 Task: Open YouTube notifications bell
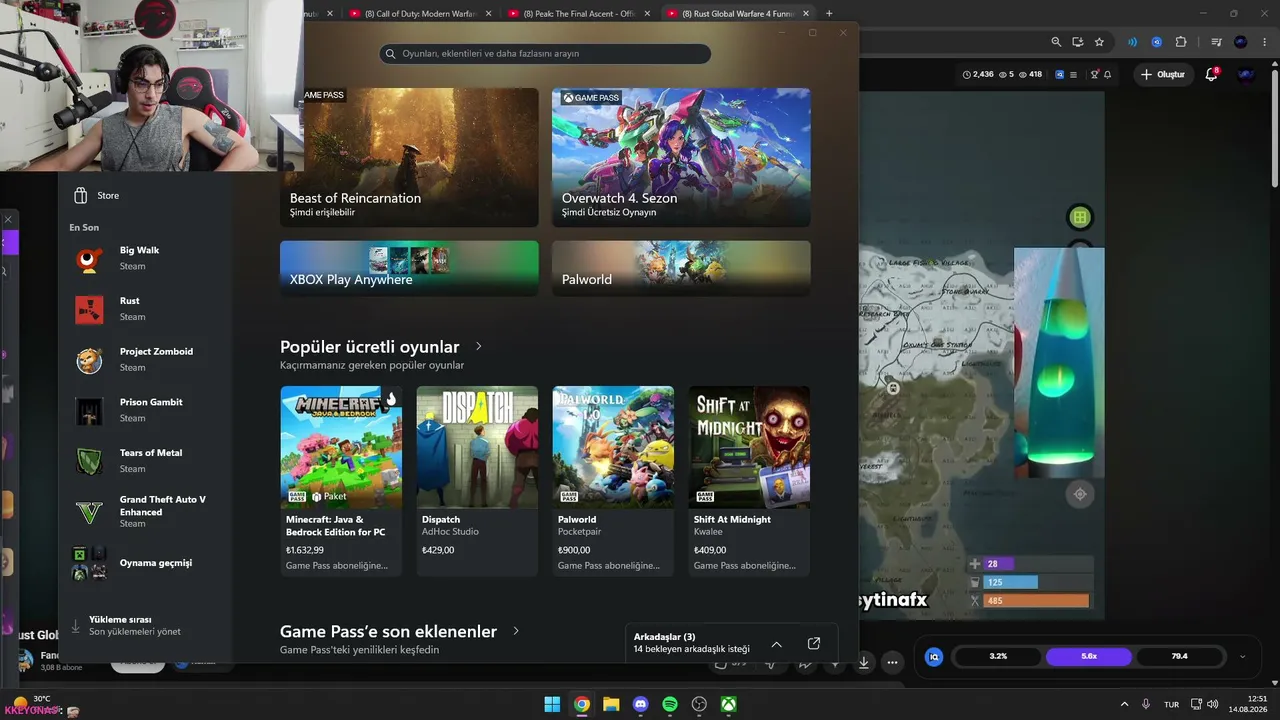pos(1211,74)
